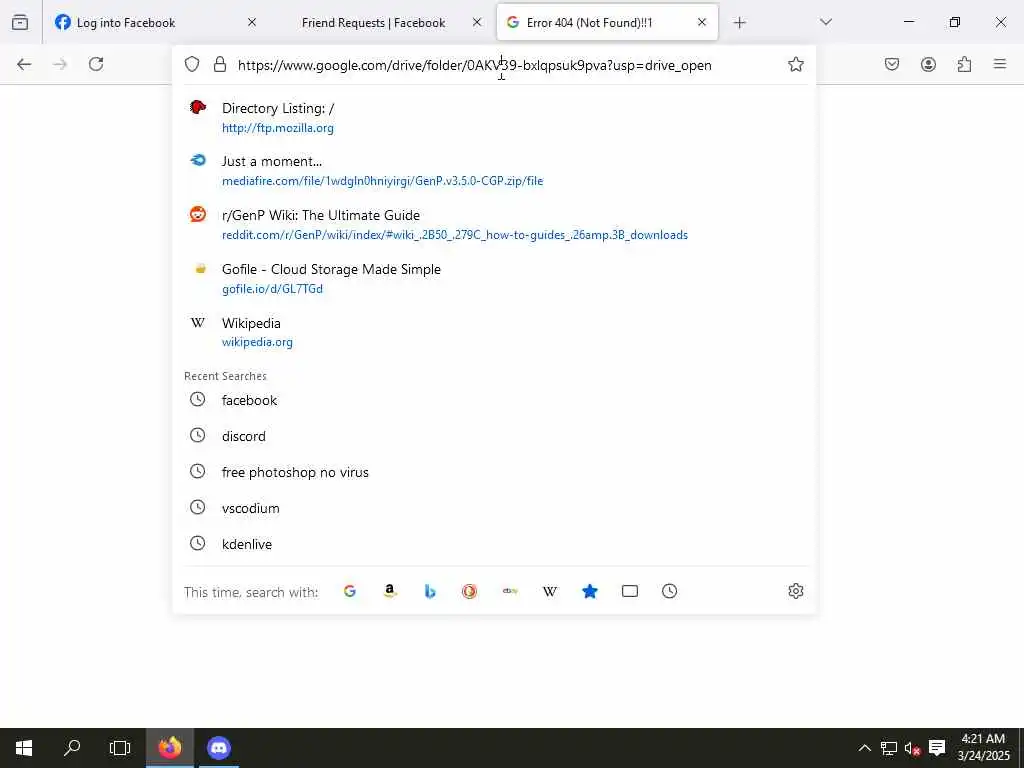
Task: Search with DuckDuckGo this time
Action: (470, 591)
